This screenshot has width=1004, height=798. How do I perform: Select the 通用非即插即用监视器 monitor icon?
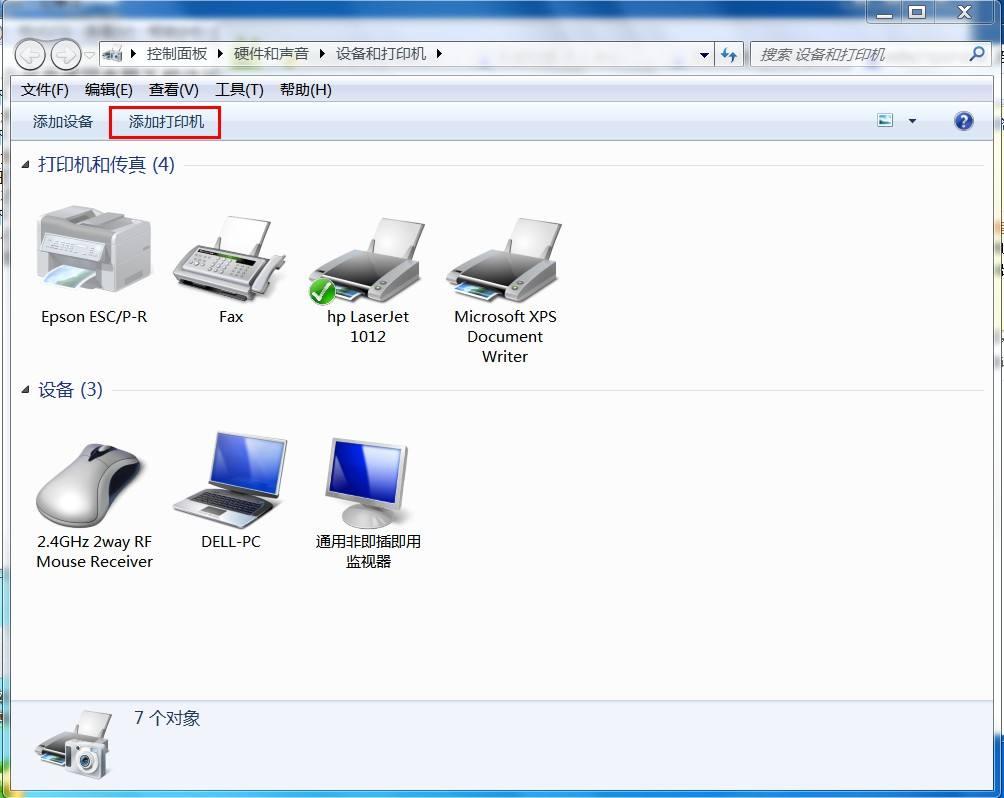pos(366,482)
